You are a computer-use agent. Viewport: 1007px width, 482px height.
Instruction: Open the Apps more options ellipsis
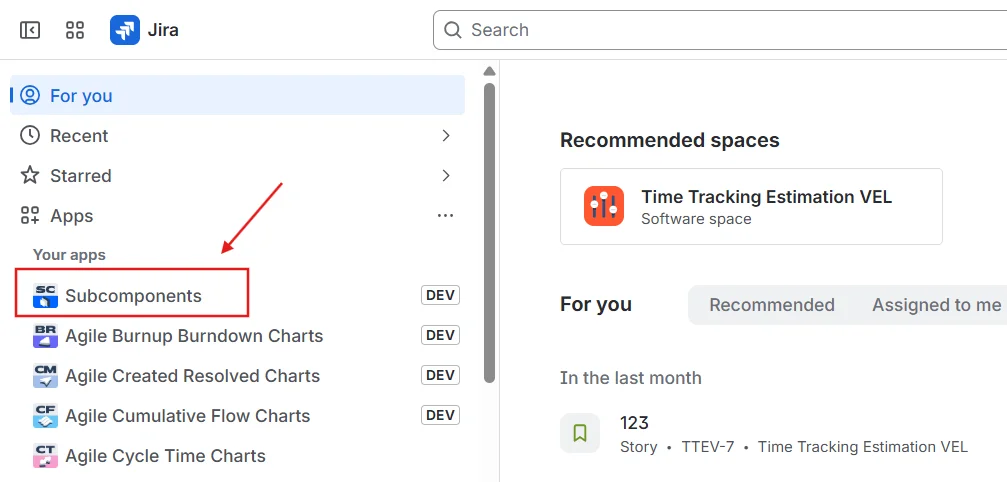tap(446, 216)
